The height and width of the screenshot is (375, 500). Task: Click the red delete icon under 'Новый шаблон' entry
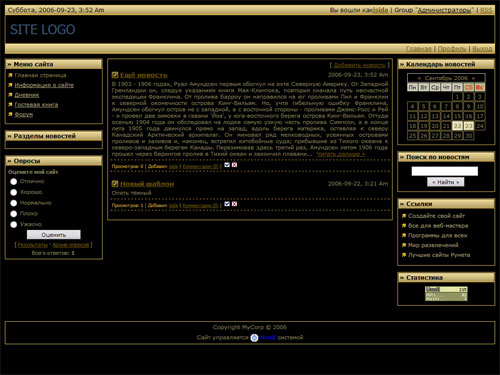(235, 204)
